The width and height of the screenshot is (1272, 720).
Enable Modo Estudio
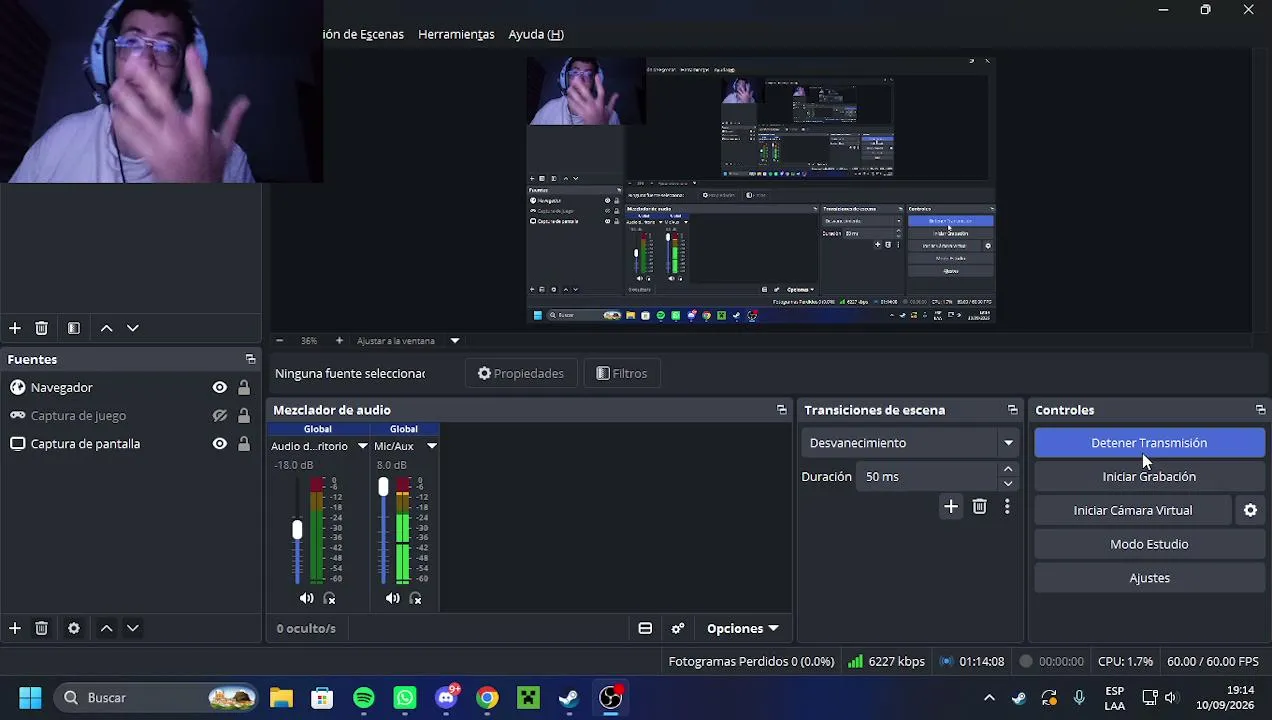click(1149, 544)
